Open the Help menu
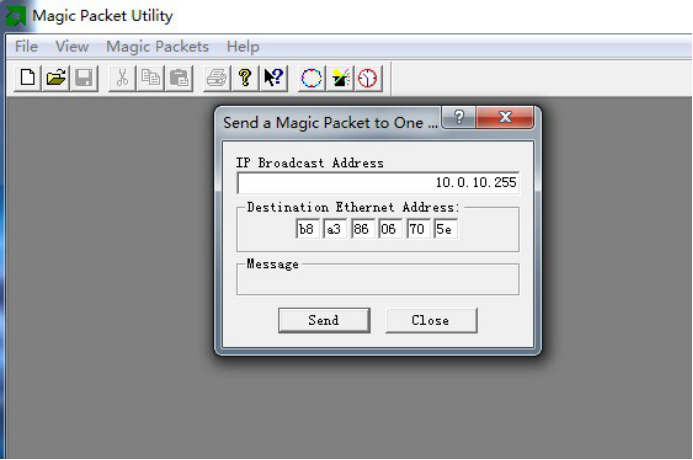Screen dimensions: 693x460 coord(243,46)
